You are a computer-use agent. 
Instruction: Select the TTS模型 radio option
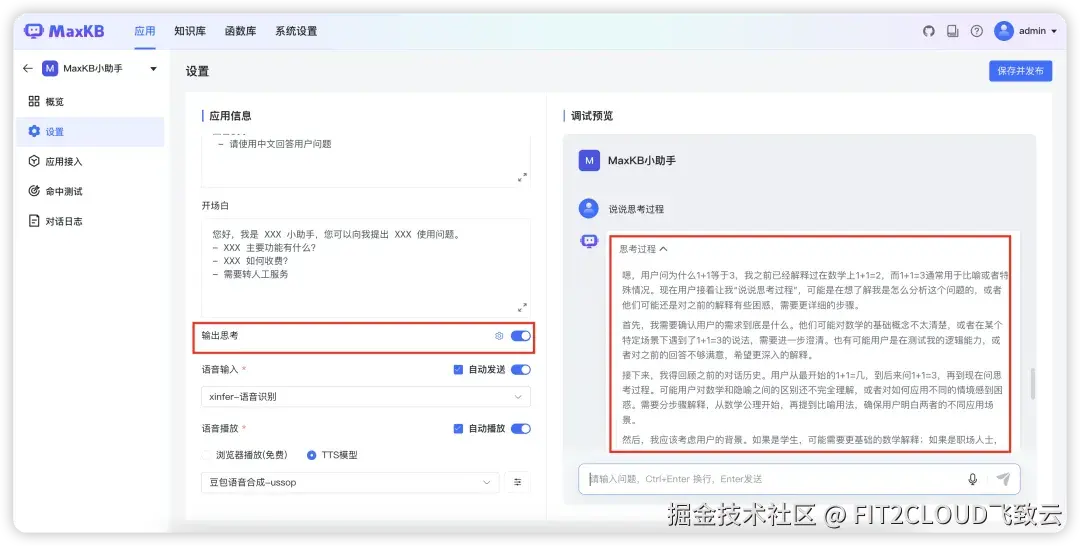tap(311, 455)
